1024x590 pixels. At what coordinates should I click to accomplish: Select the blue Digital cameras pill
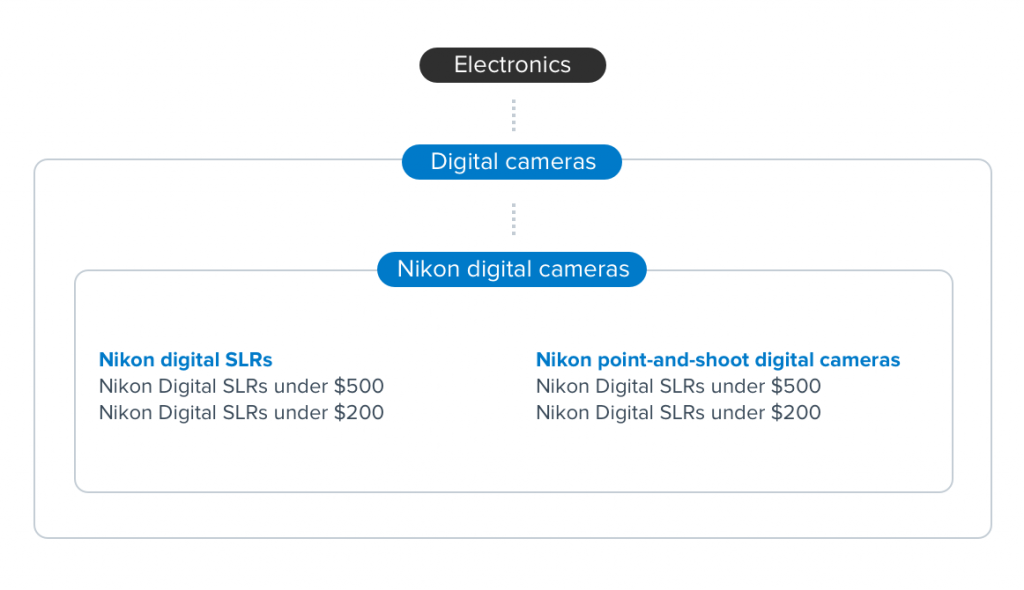coord(512,161)
